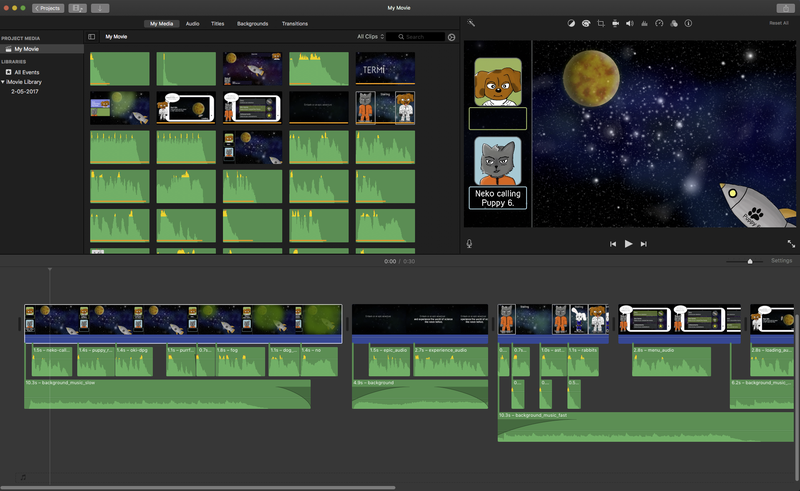The height and width of the screenshot is (491, 800).
Task: Open the color balance tool
Action: click(x=571, y=23)
